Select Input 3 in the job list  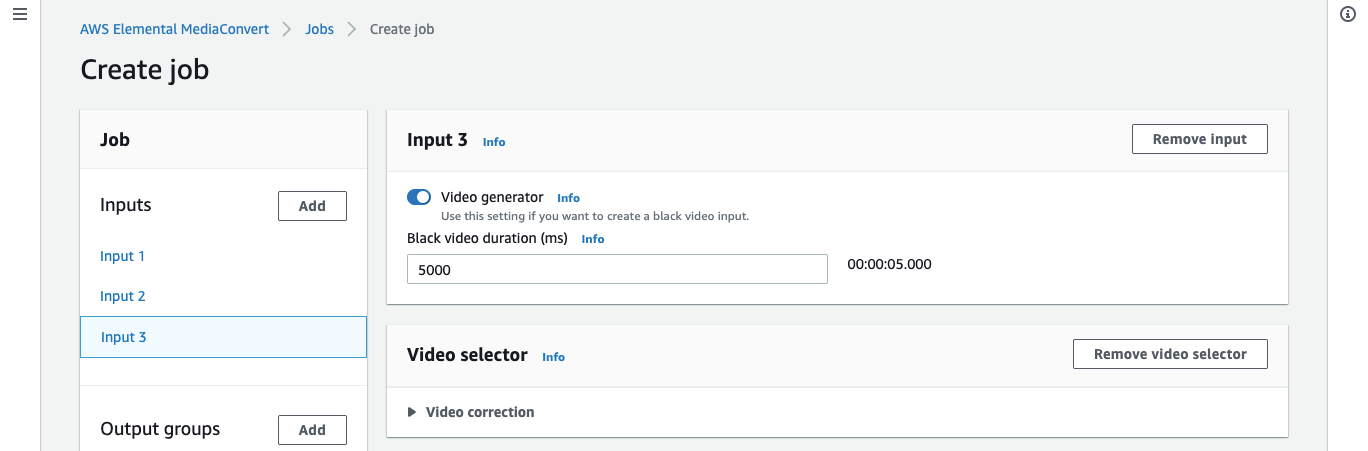point(223,337)
